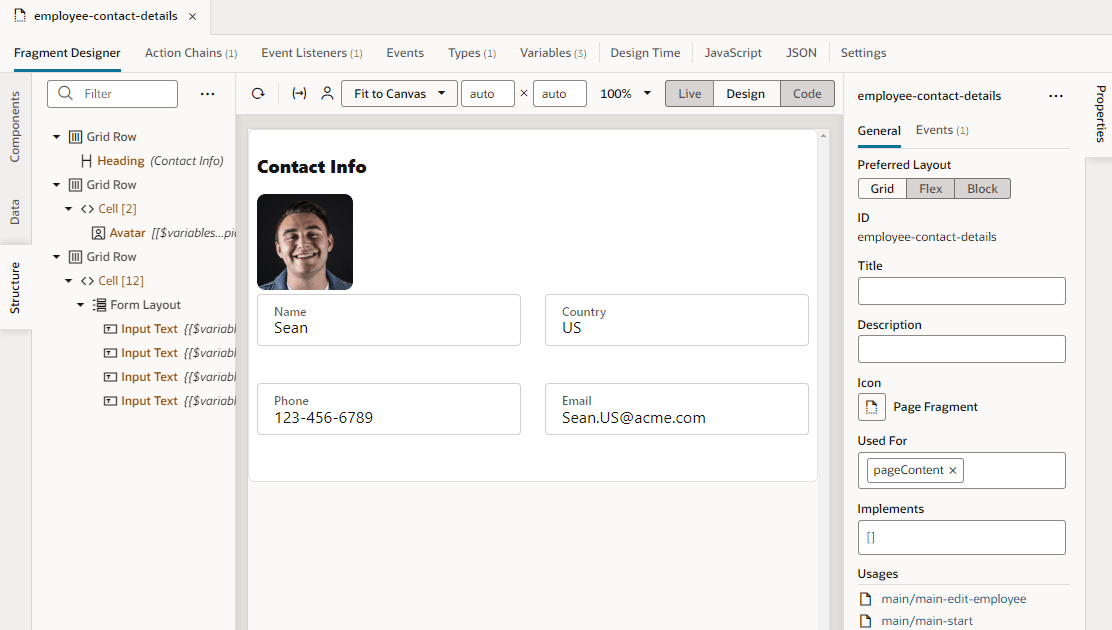
Task: Click the canvas height auto field
Action: 560,94
